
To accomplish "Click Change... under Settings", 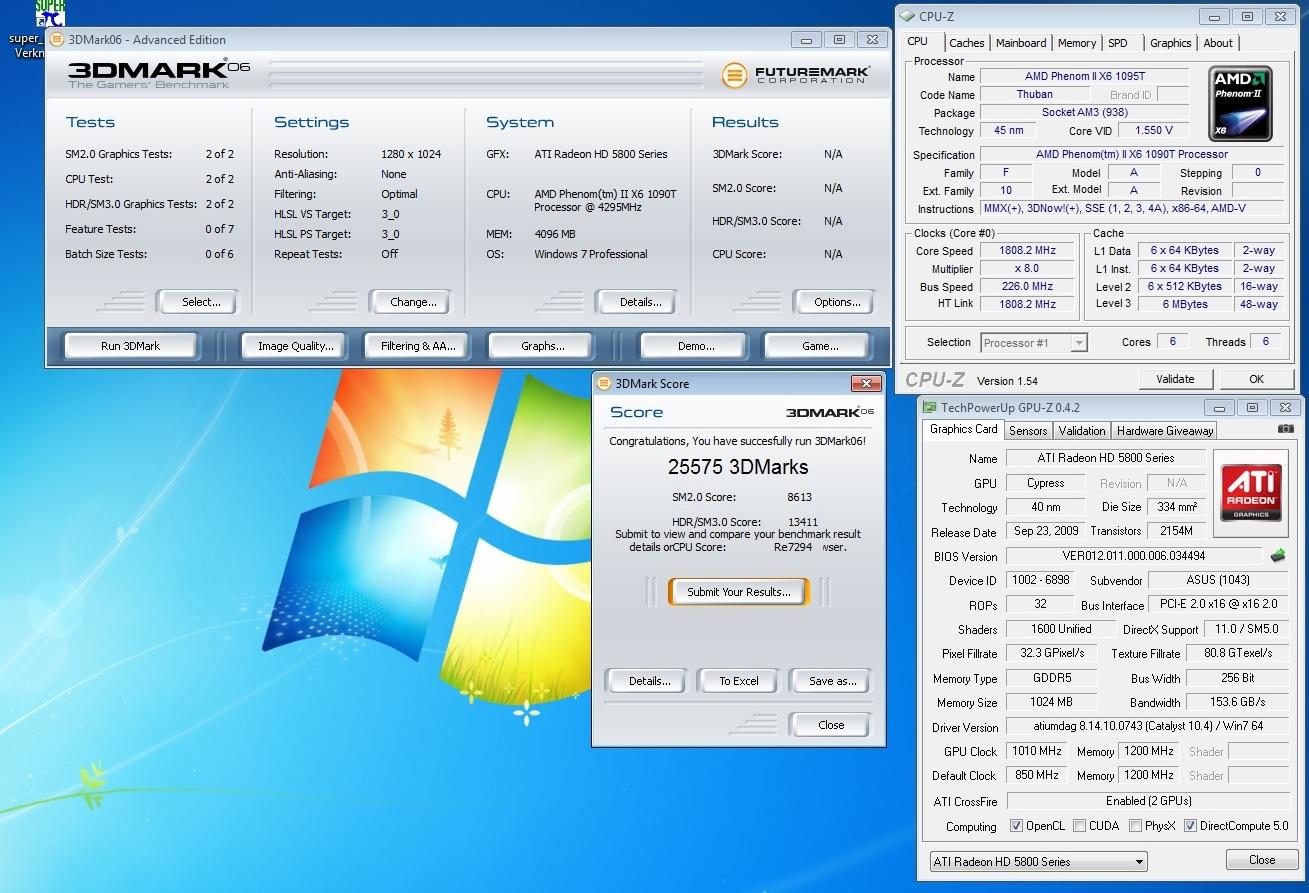I will tap(413, 302).
